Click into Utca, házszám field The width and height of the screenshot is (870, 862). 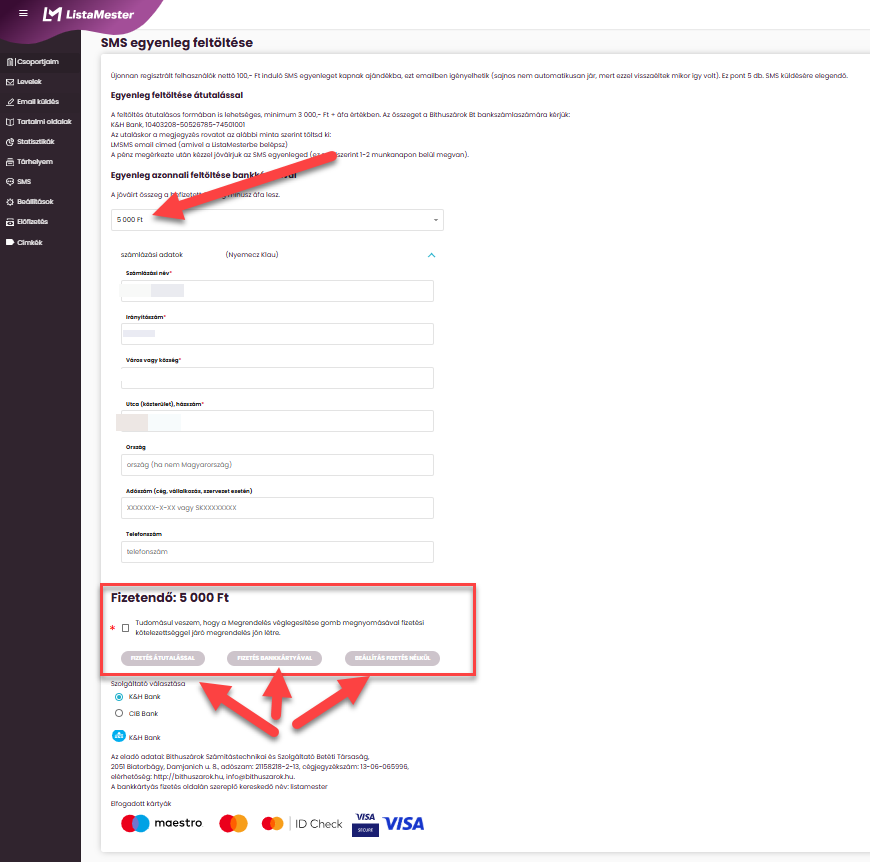pyautogui.click(x=277, y=421)
